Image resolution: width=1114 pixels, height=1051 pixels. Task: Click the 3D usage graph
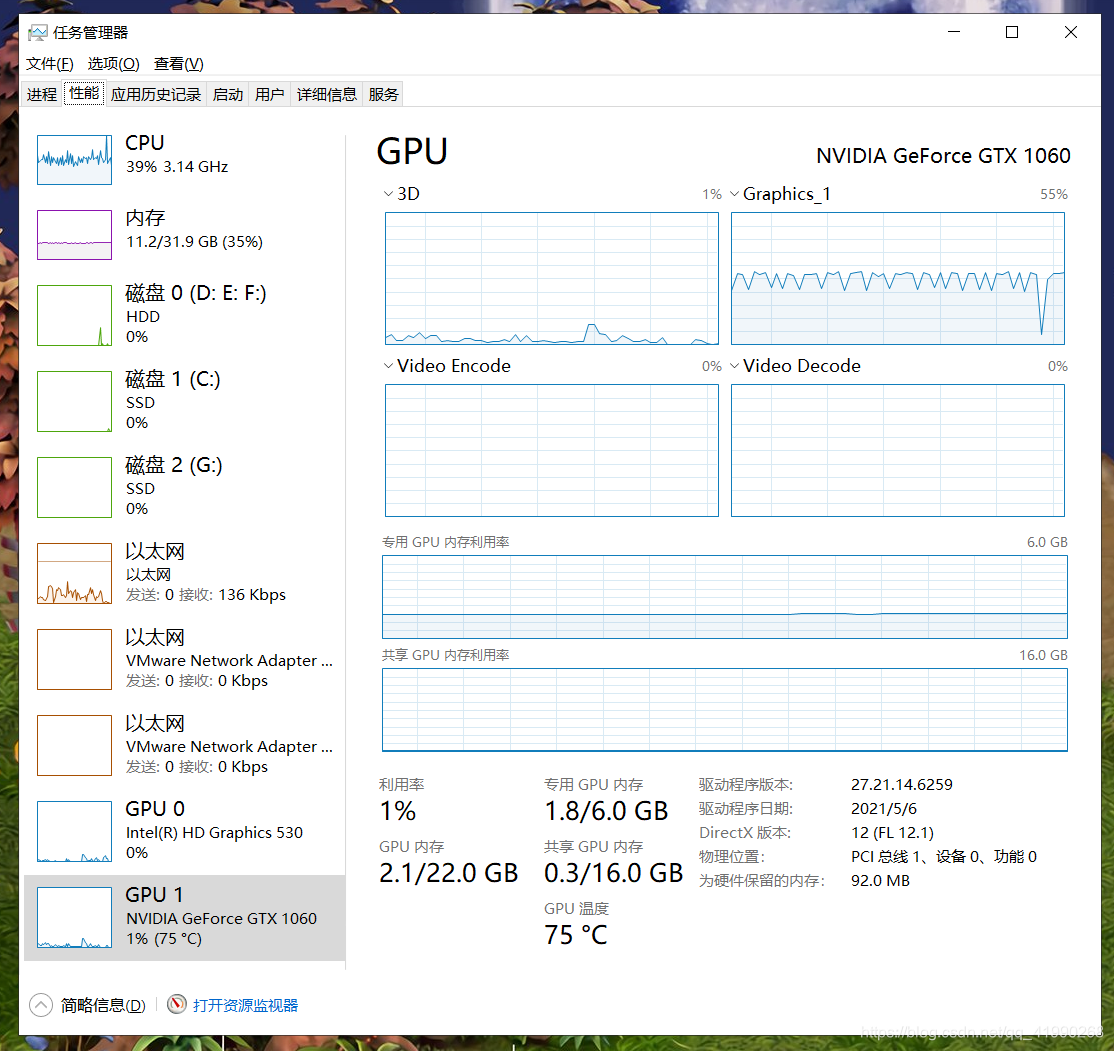(552, 279)
